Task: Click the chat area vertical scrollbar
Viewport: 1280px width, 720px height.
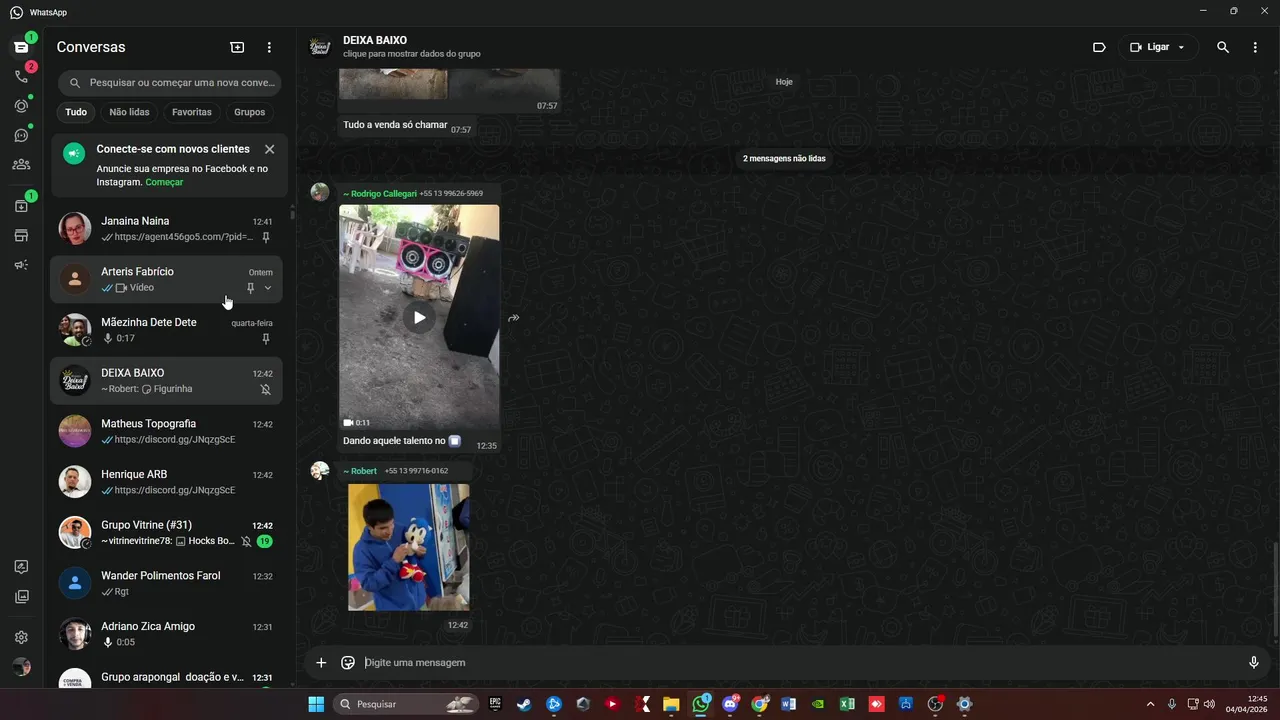Action: [1275, 590]
